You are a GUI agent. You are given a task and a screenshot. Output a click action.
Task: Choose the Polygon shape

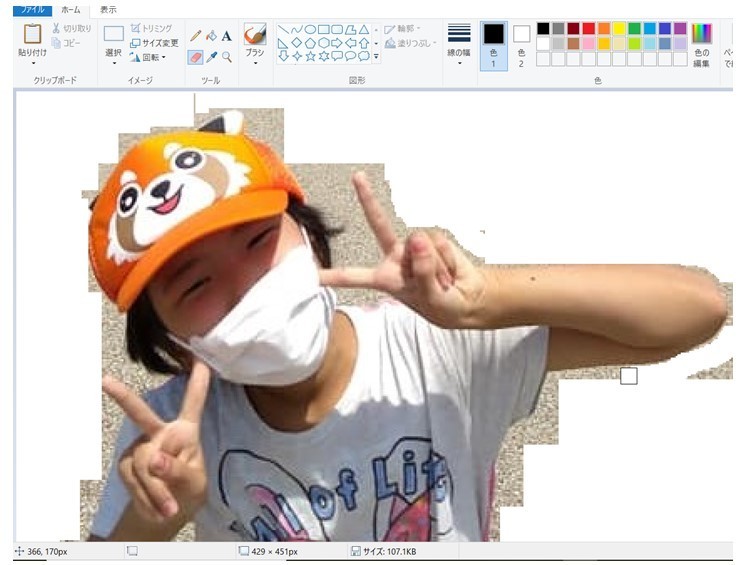[351, 30]
